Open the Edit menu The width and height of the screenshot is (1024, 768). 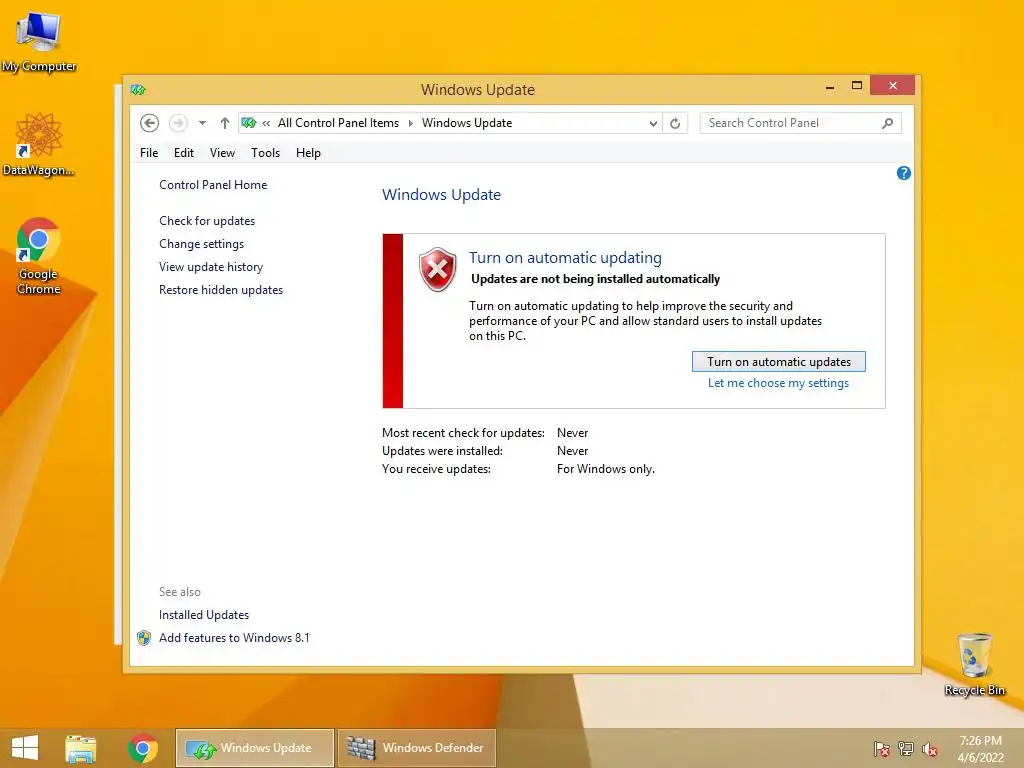[x=184, y=153]
